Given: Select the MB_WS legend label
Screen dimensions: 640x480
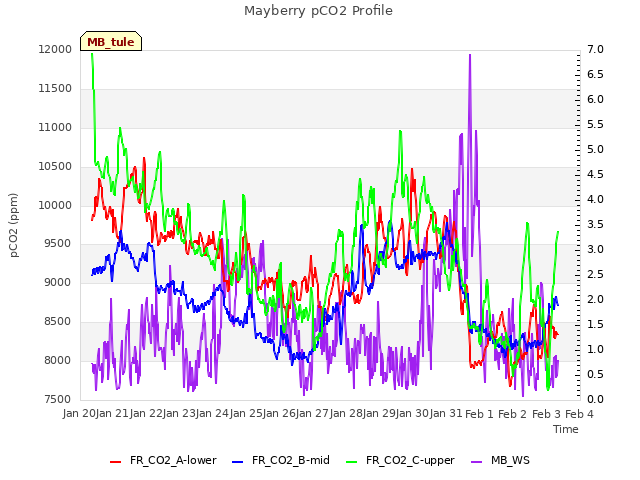Looking at the screenshot, I should pos(510,460).
